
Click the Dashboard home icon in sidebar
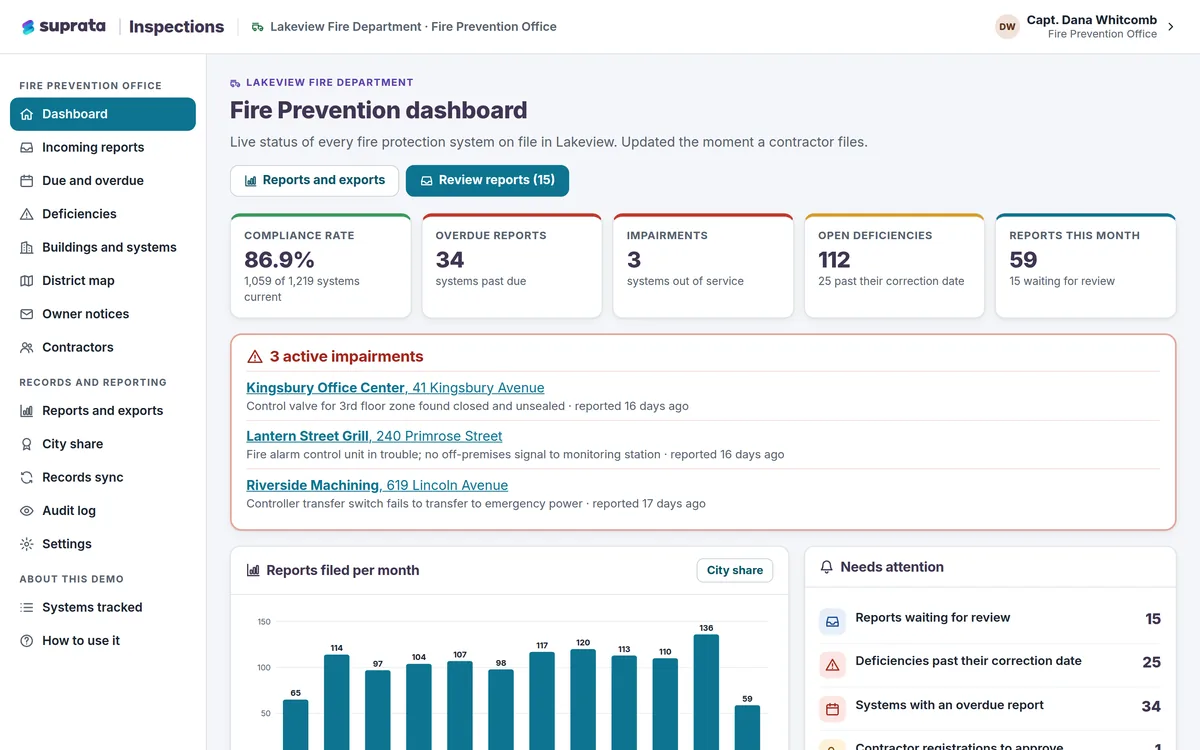coord(27,114)
